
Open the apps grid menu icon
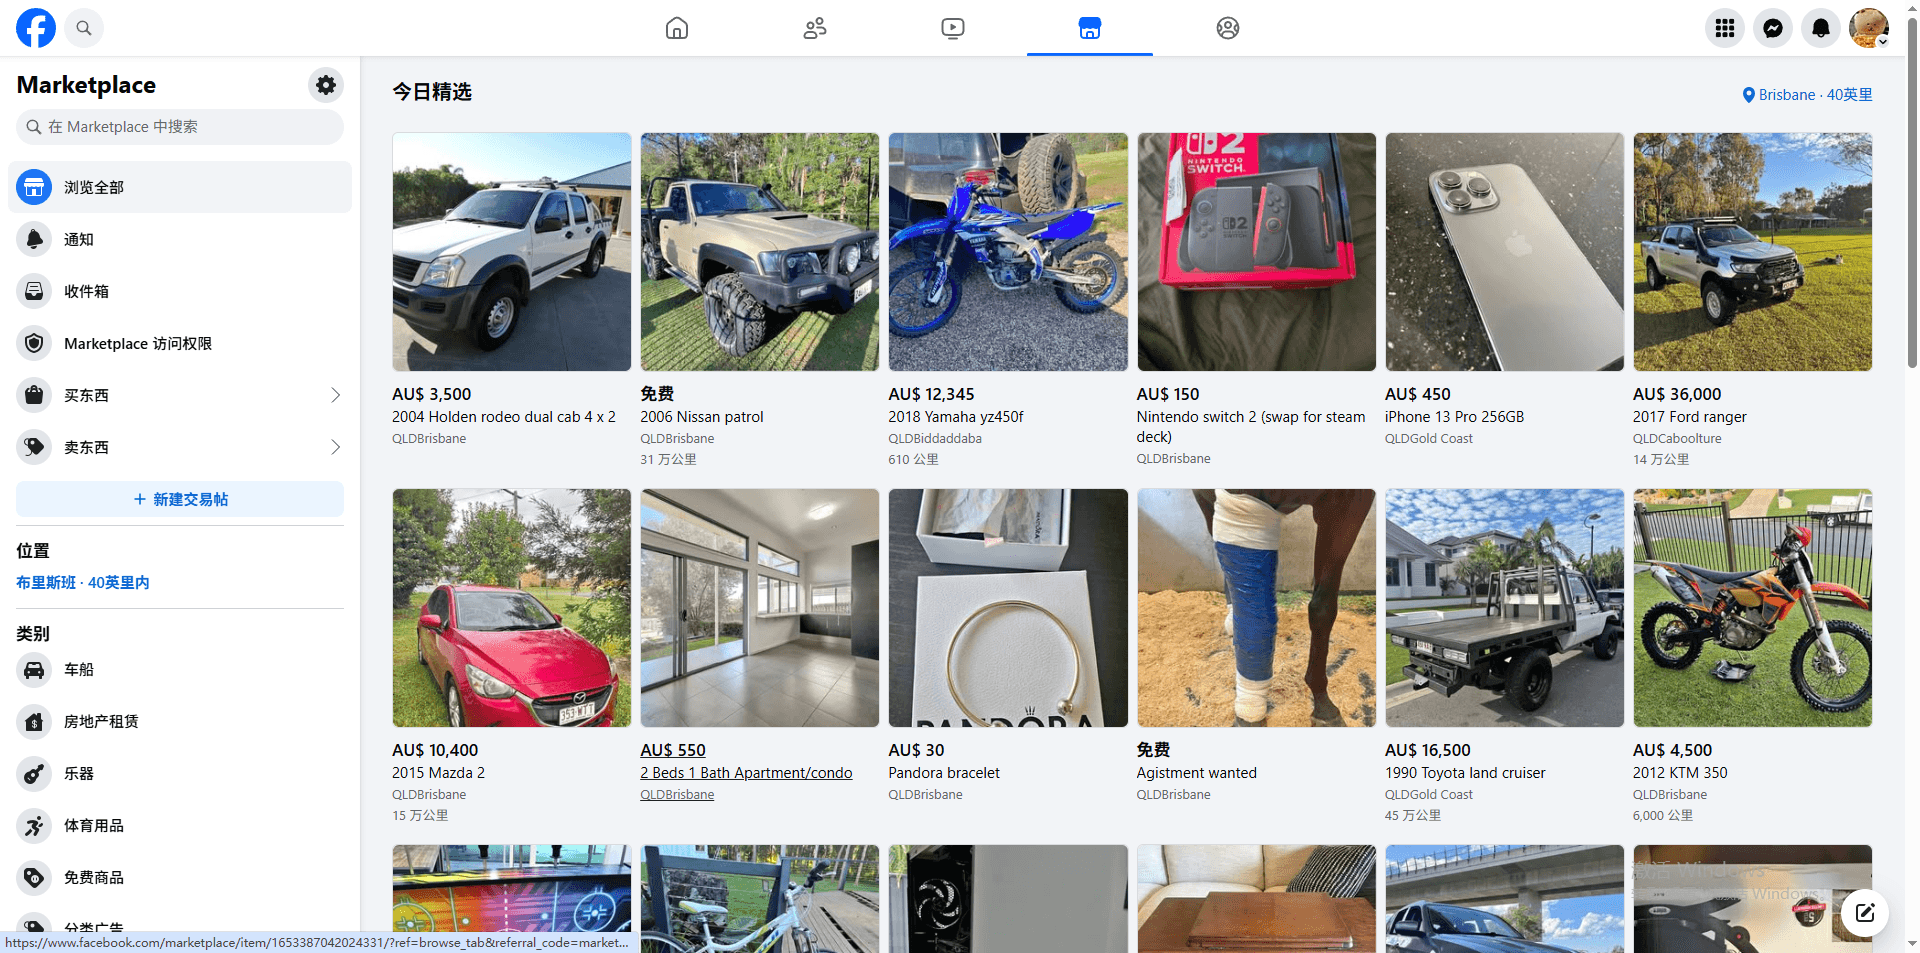click(x=1725, y=28)
